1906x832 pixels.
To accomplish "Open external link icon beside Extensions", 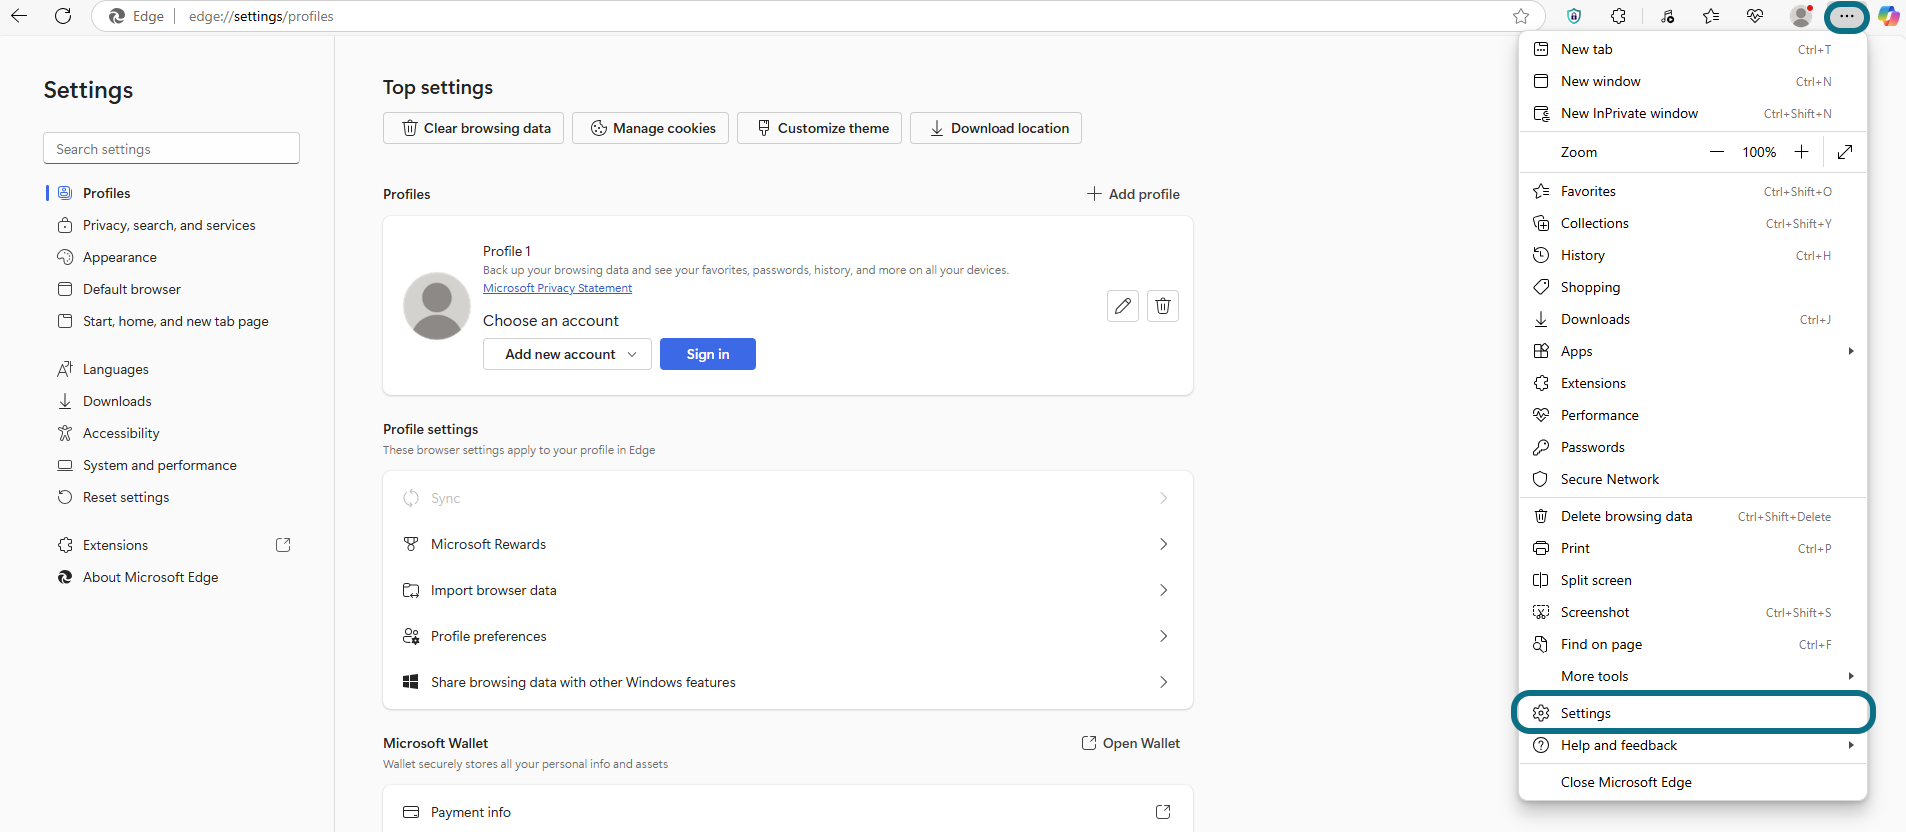I will click(x=283, y=545).
